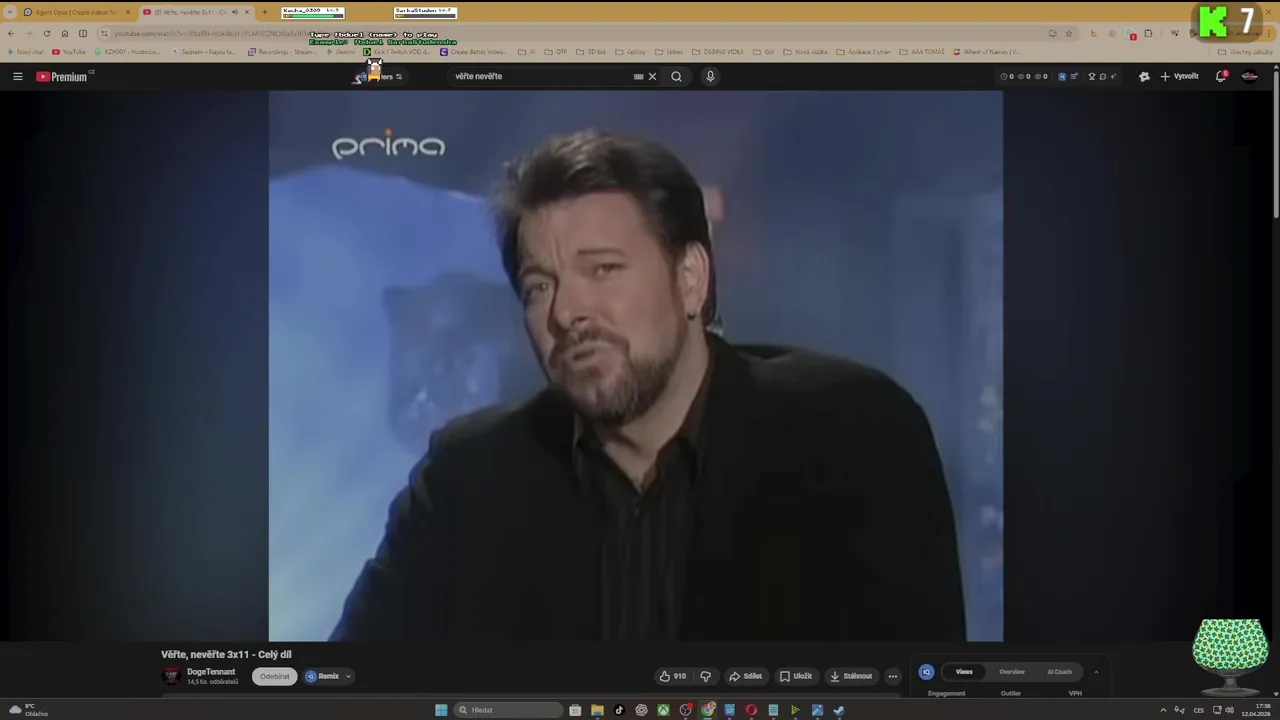
Task: Bookmark this page with star icon
Action: (1069, 33)
